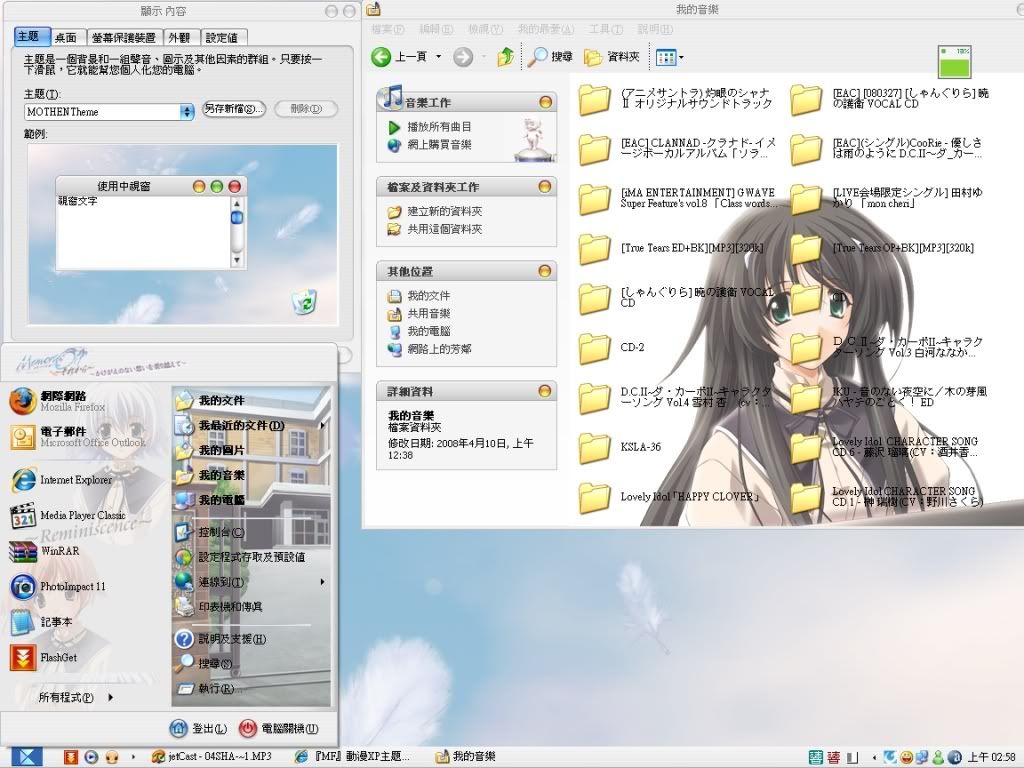This screenshot has height=768, width=1024.
Task: Switch to the 外觀 tab
Action: [179, 38]
